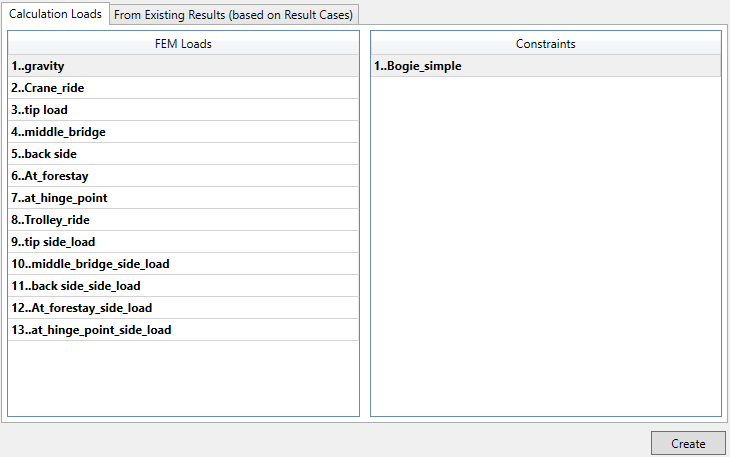Select the 12..At_forestay_side_load row
Image resolution: width=730 pixels, height=457 pixels.
tap(82, 308)
